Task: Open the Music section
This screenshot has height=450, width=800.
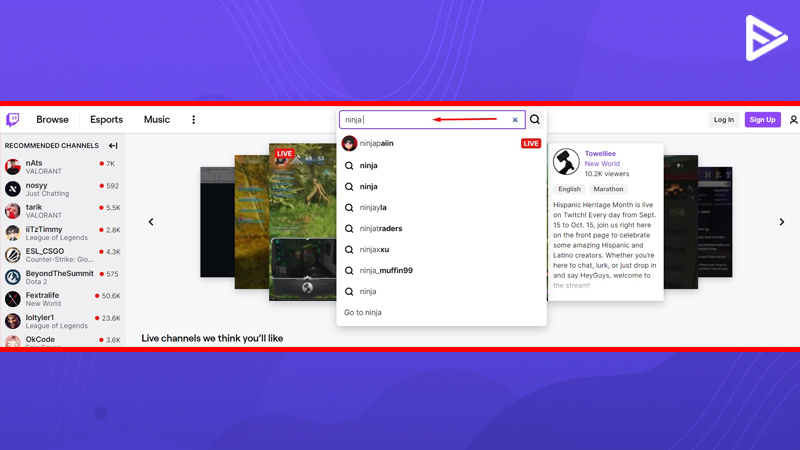Action: [x=157, y=119]
